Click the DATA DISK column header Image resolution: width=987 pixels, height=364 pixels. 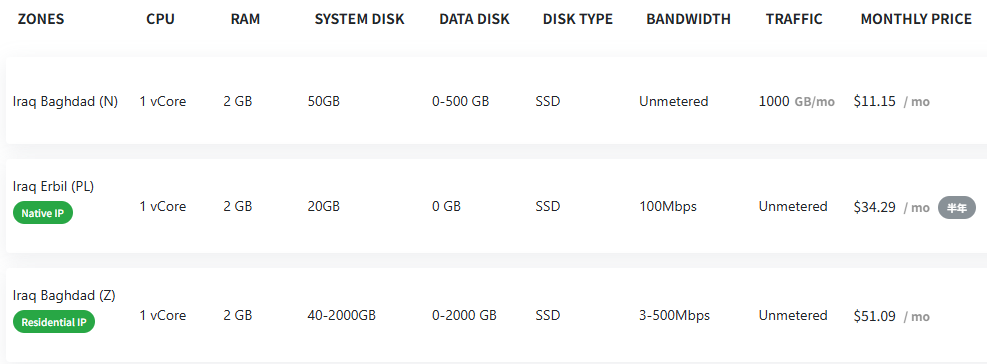coord(475,19)
